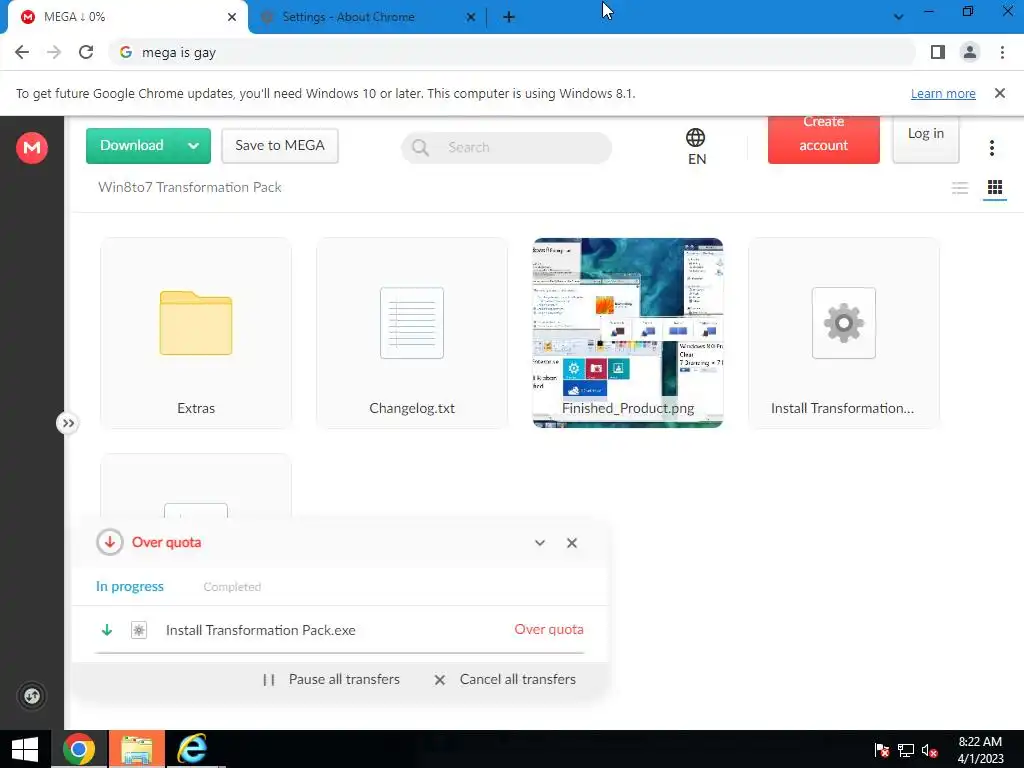The image size is (1024, 768).
Task: Click the red Over quota status text
Action: (549, 630)
